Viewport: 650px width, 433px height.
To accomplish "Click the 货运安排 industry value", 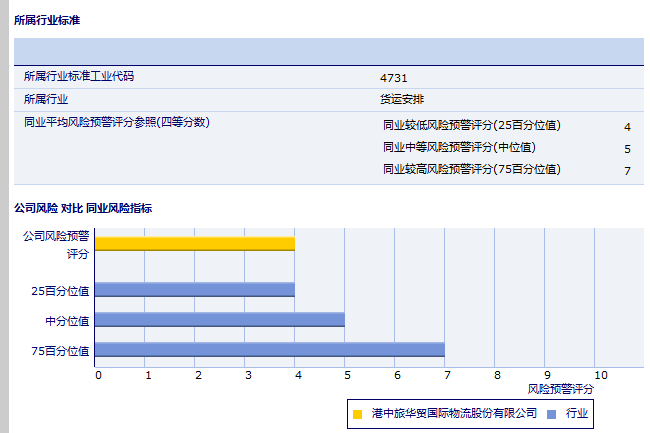I will 401,98.
